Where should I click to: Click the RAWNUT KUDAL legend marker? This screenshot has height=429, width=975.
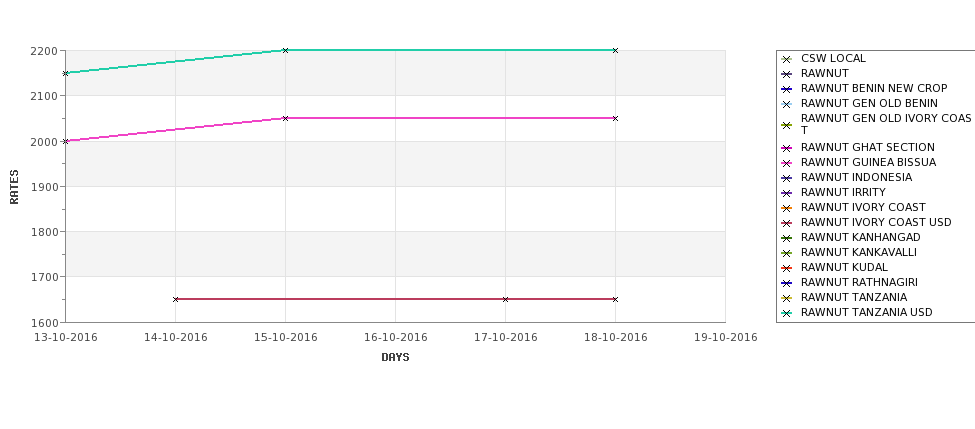click(x=787, y=268)
